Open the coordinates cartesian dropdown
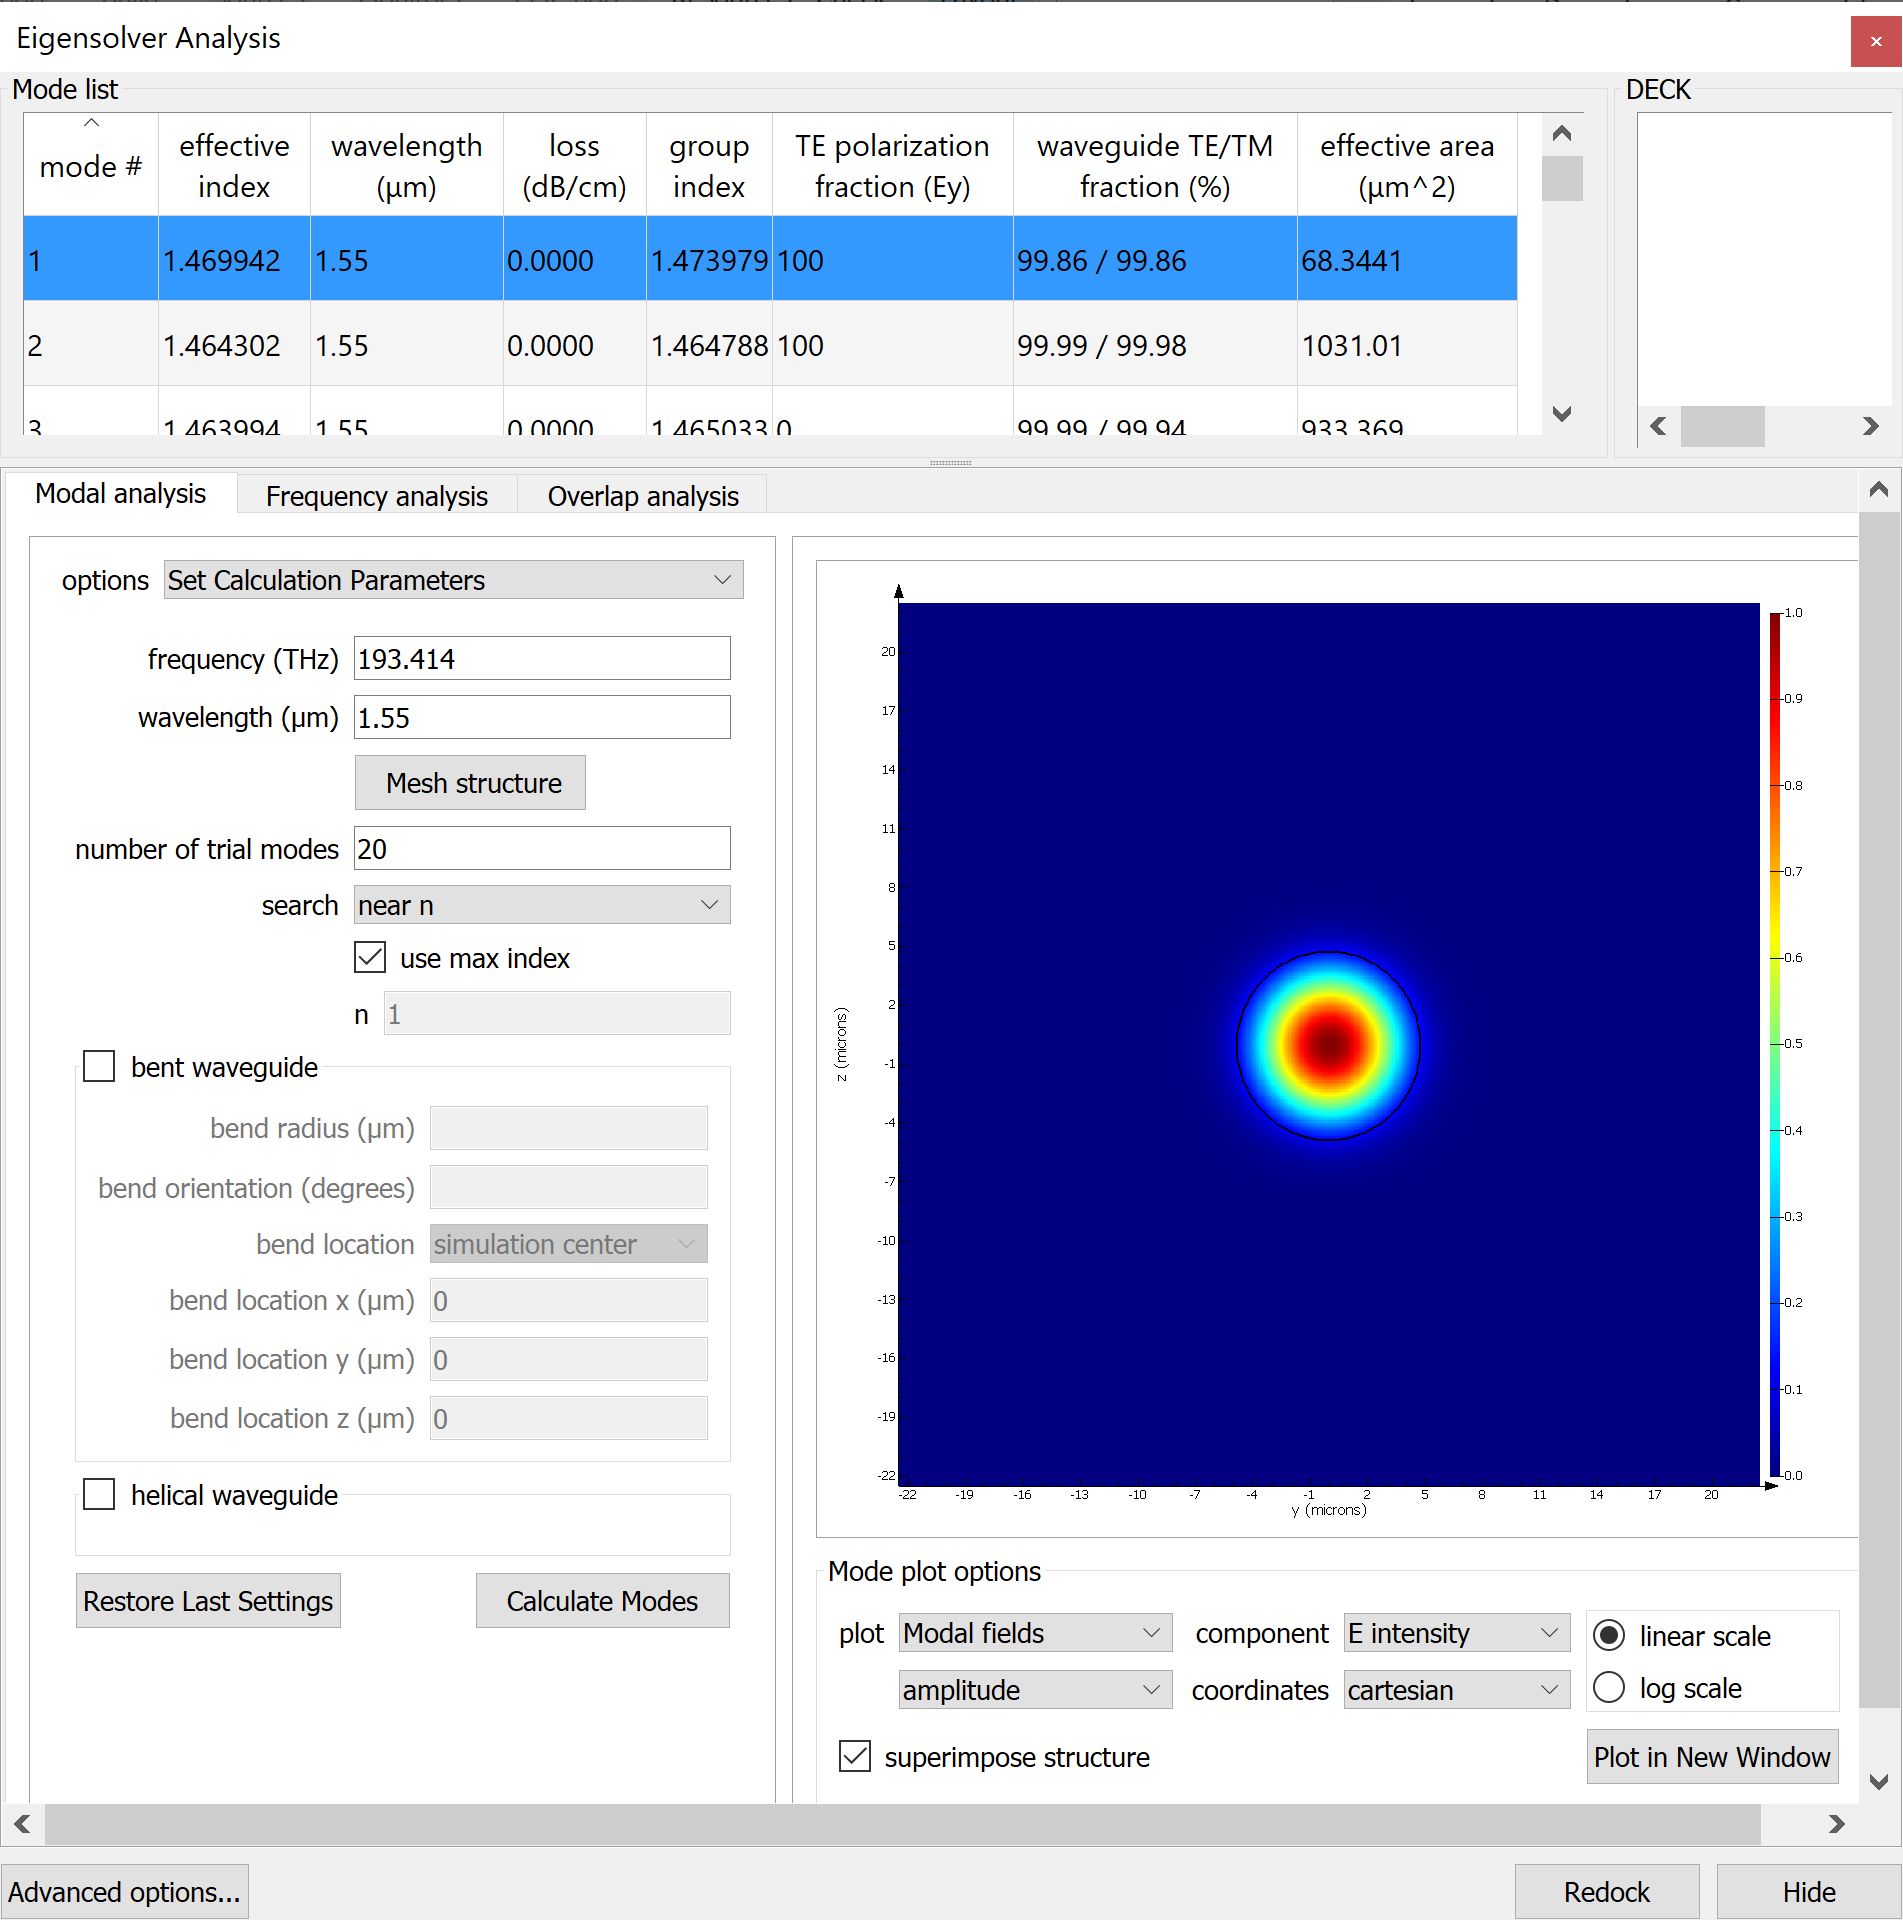This screenshot has width=1903, height=1920. click(1456, 1690)
